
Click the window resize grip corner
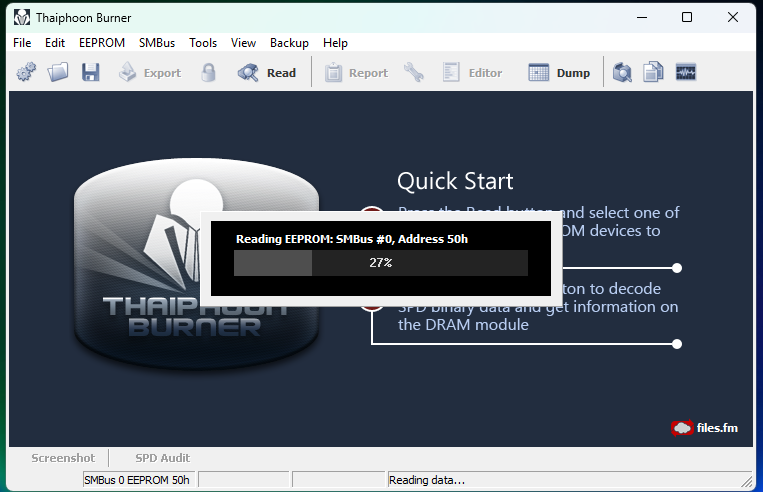click(x=746, y=481)
